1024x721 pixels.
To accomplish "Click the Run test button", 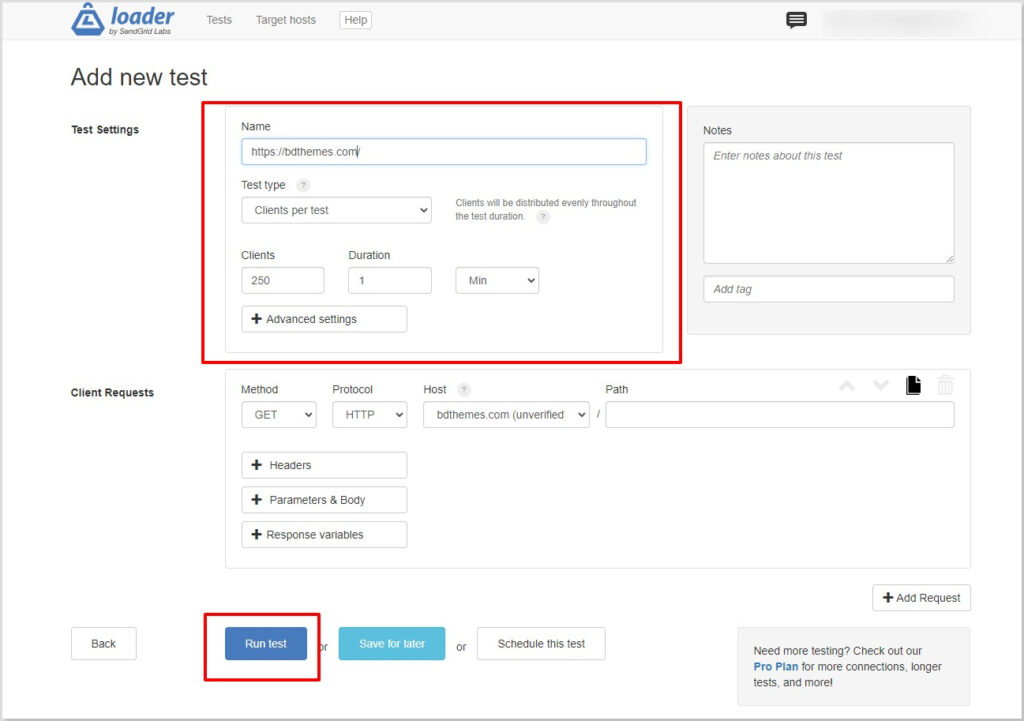I will [266, 644].
